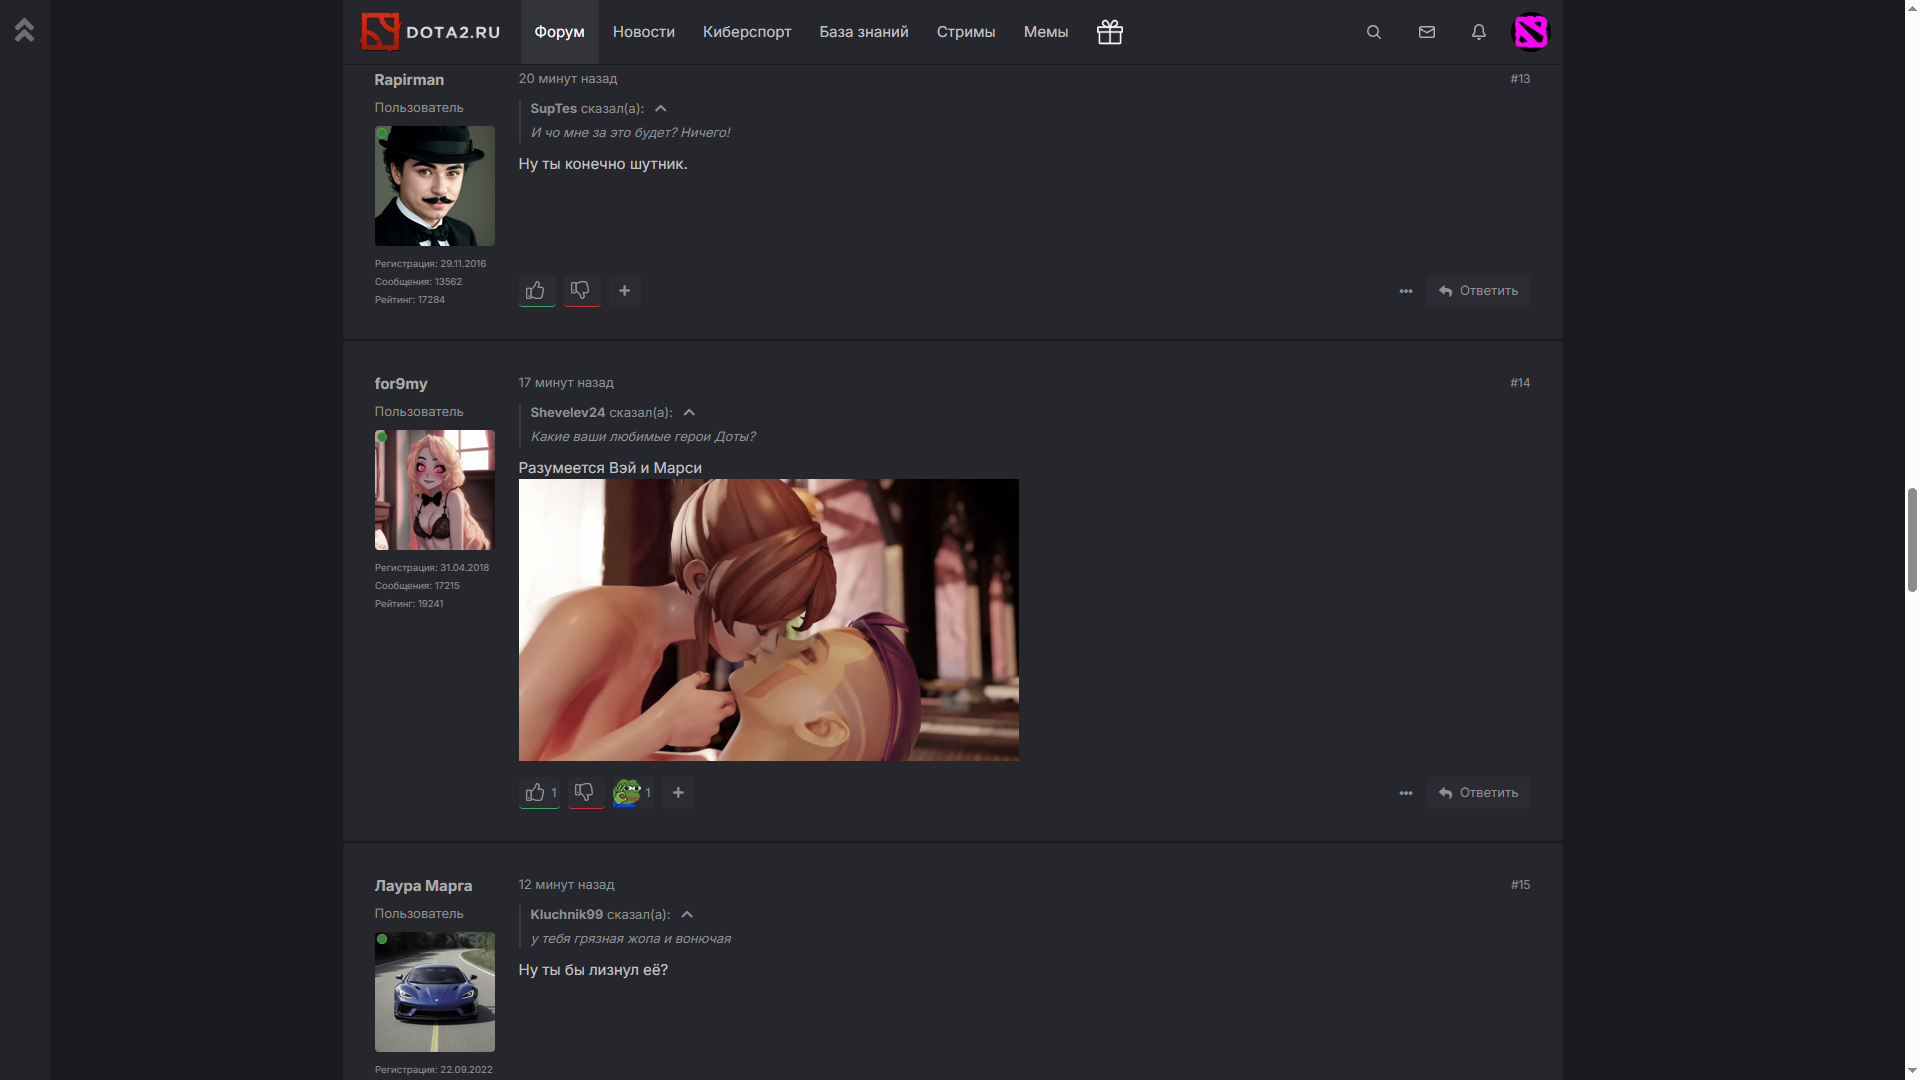Open the search icon in header

coord(1373,32)
